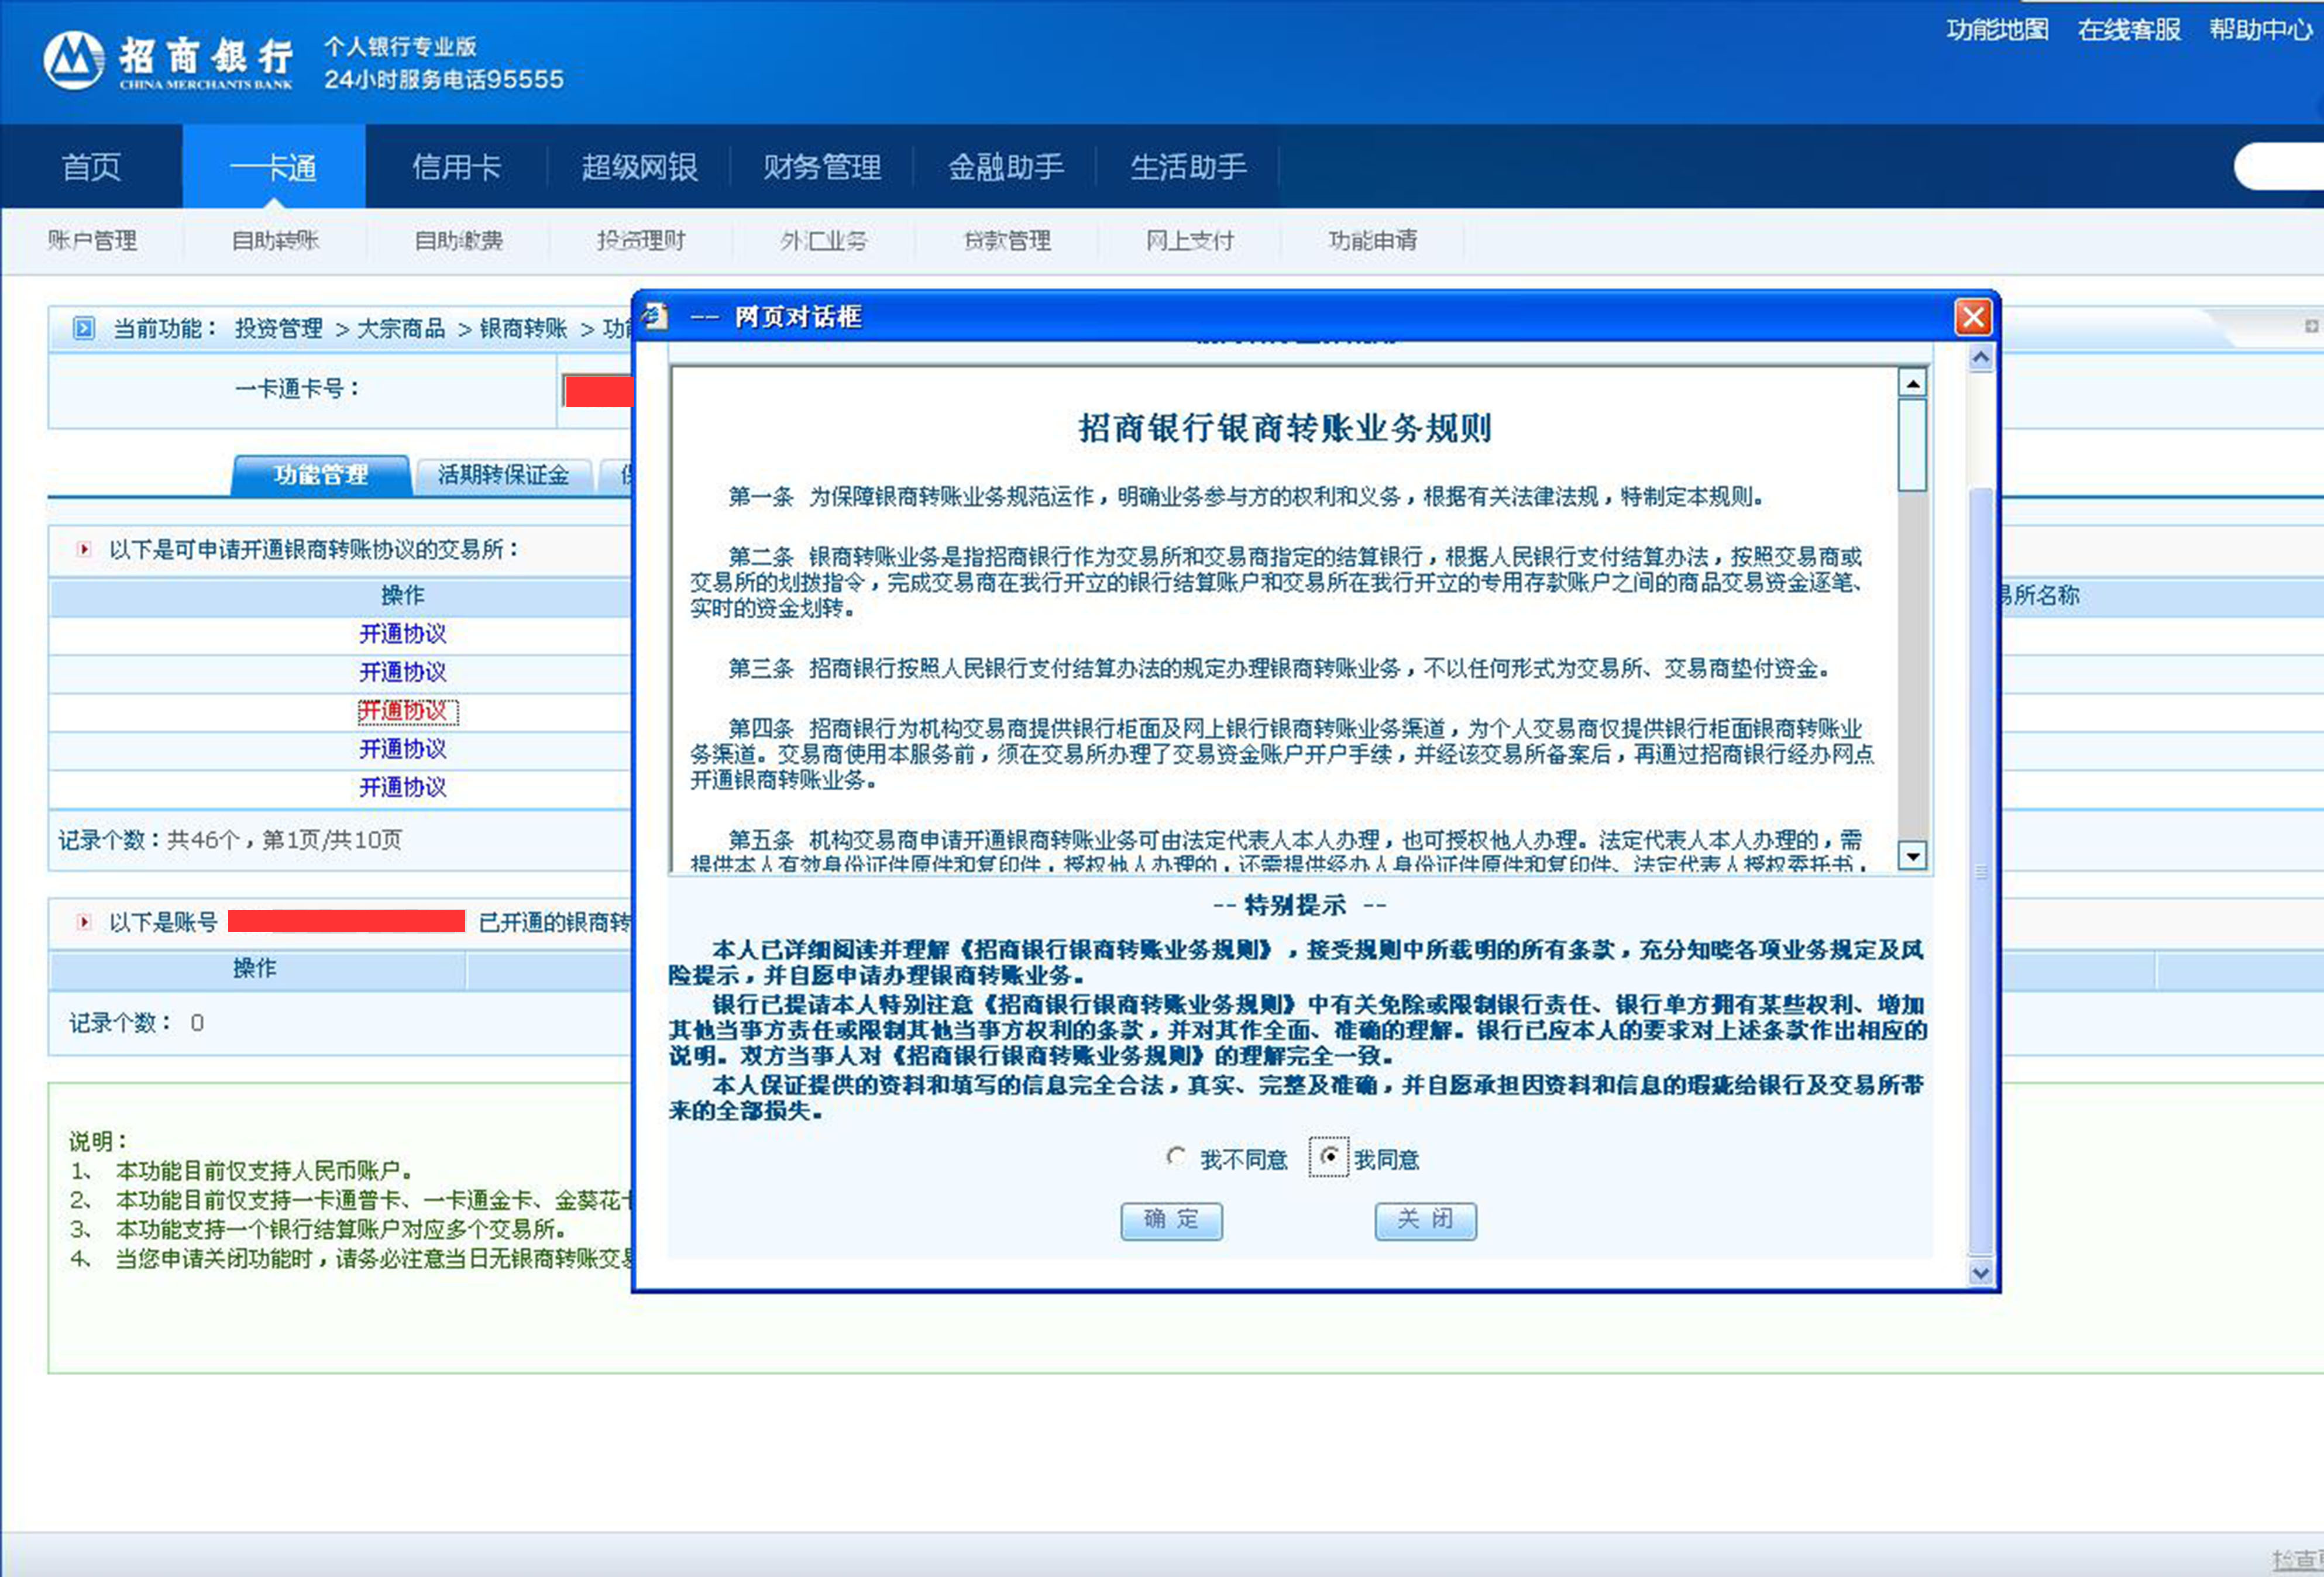Click the search field in top navigation
Viewport: 2324px width, 1577px height.
click(x=2278, y=166)
